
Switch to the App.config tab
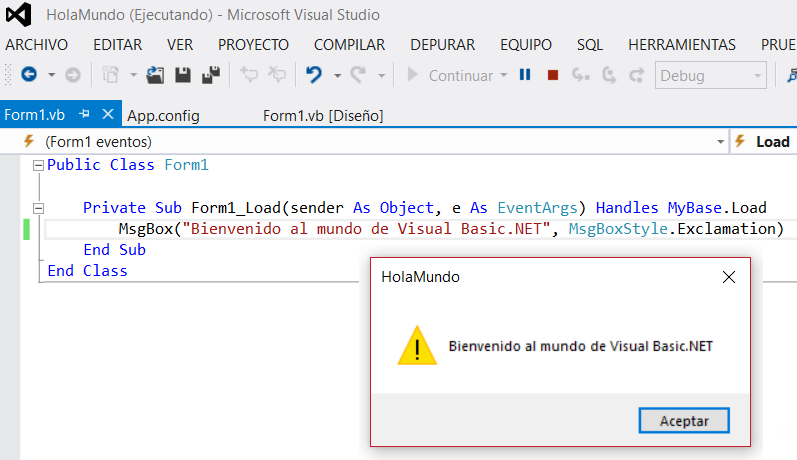point(163,116)
